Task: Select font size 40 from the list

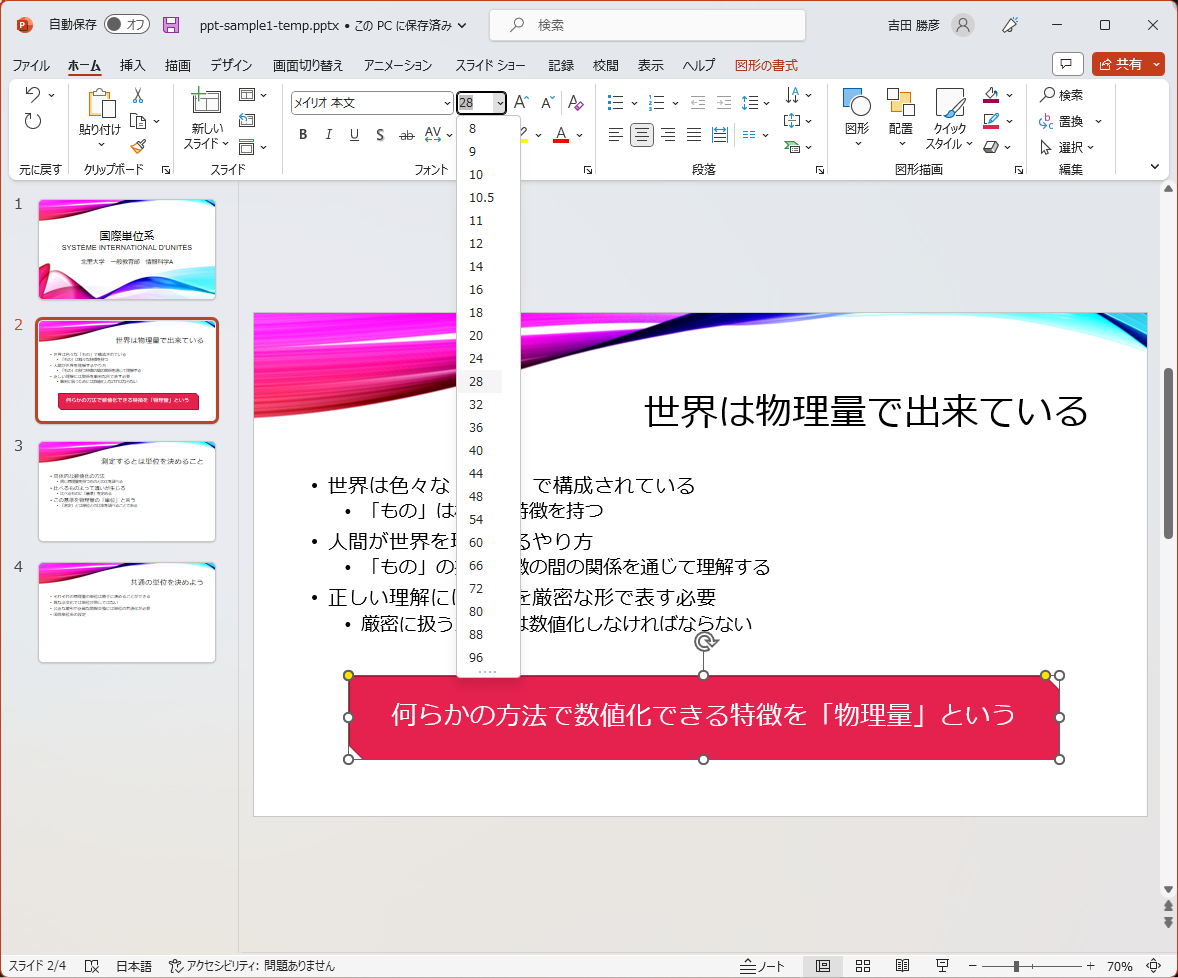Action: (x=477, y=450)
